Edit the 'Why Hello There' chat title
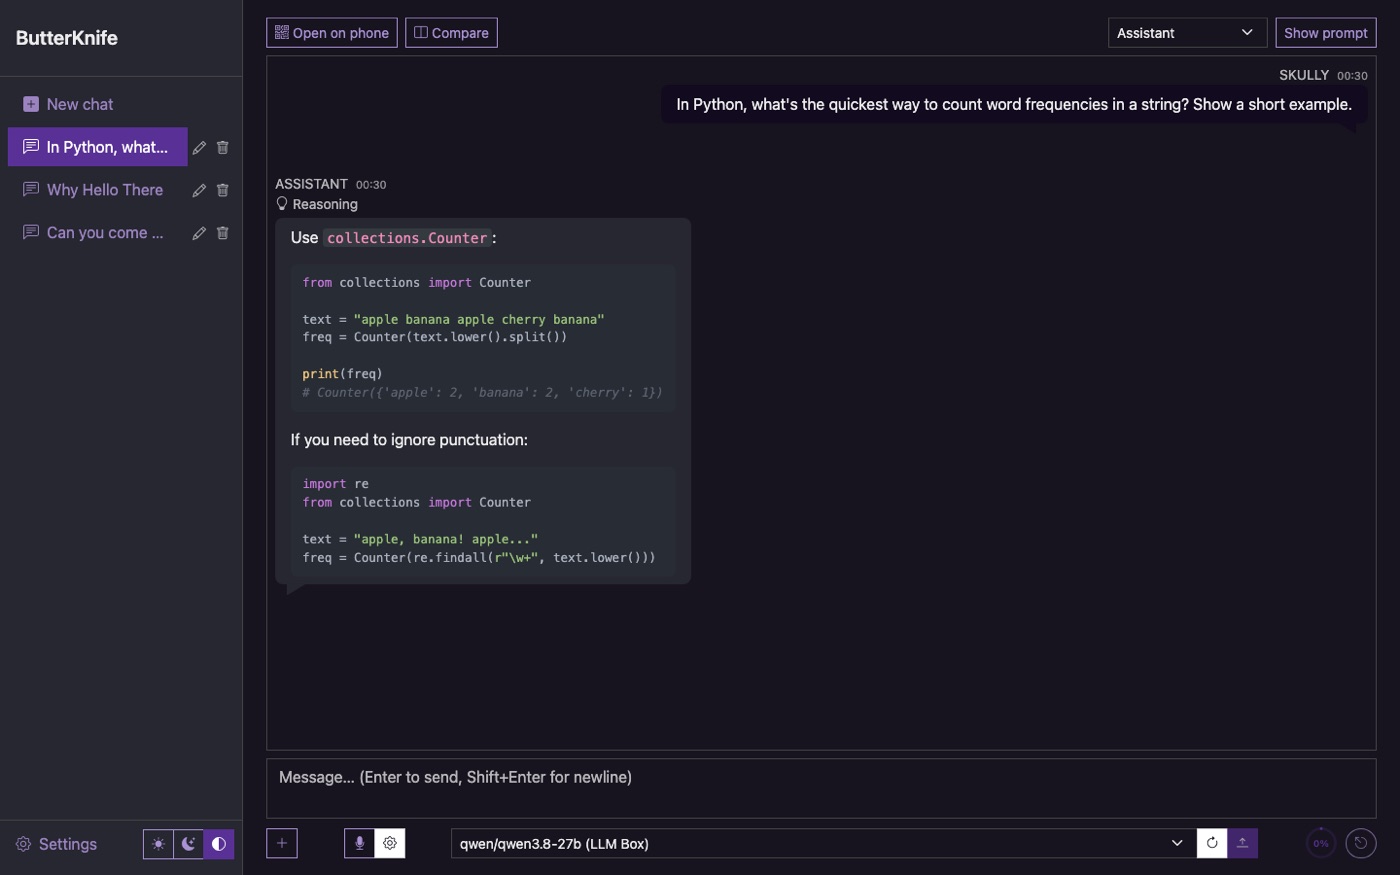The height and width of the screenshot is (875, 1400). pyautogui.click(x=199, y=190)
